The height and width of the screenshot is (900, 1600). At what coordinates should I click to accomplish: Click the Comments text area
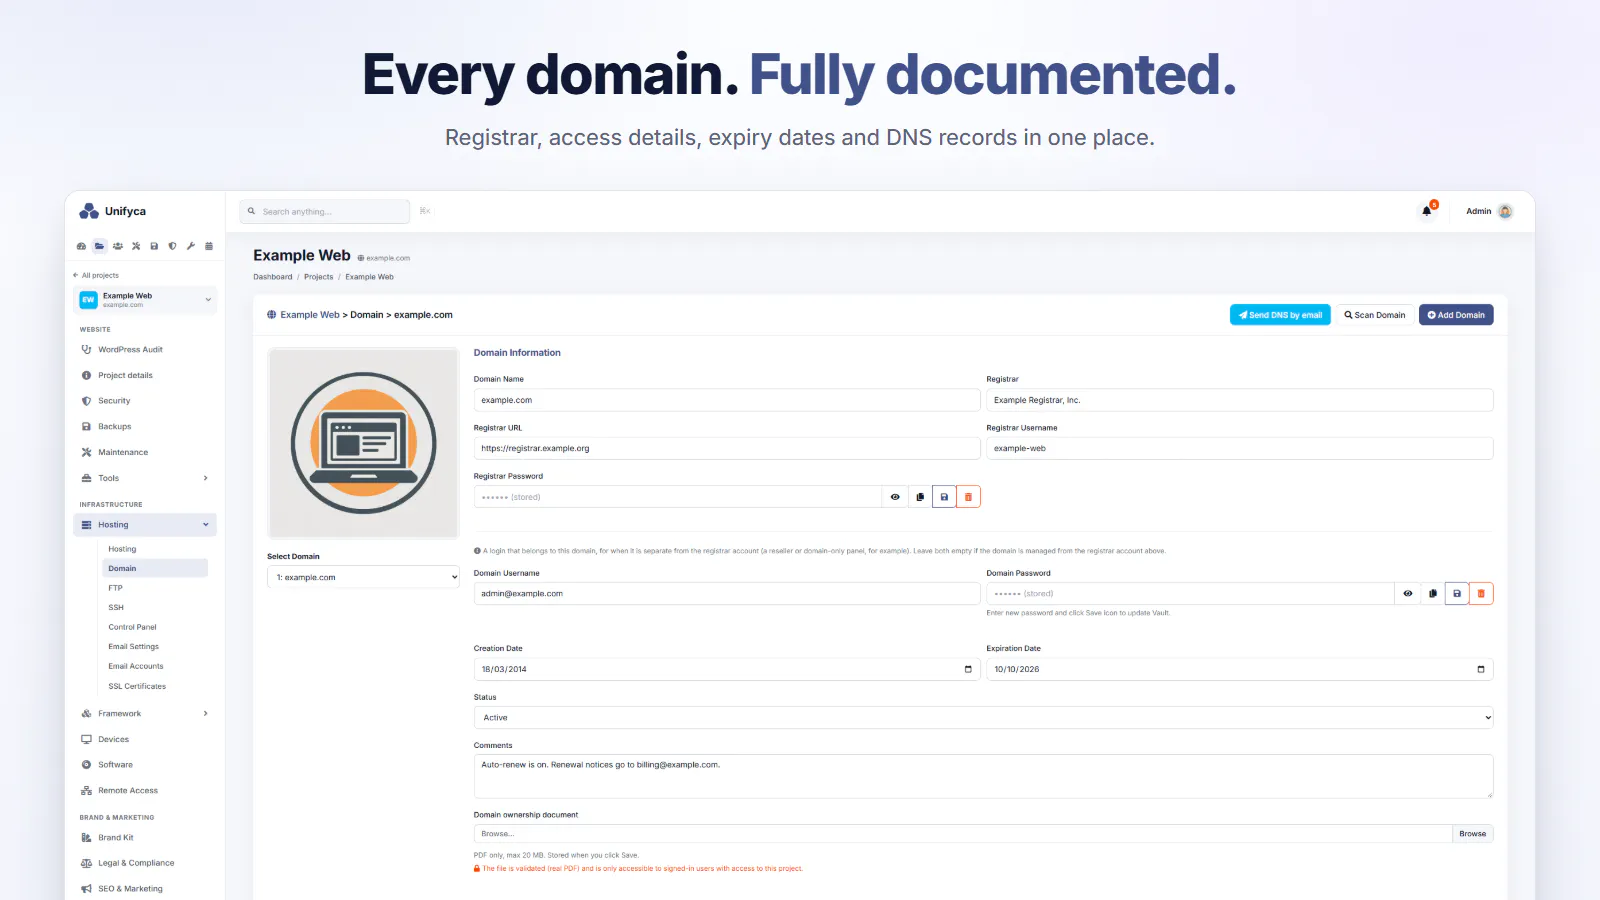(983, 776)
